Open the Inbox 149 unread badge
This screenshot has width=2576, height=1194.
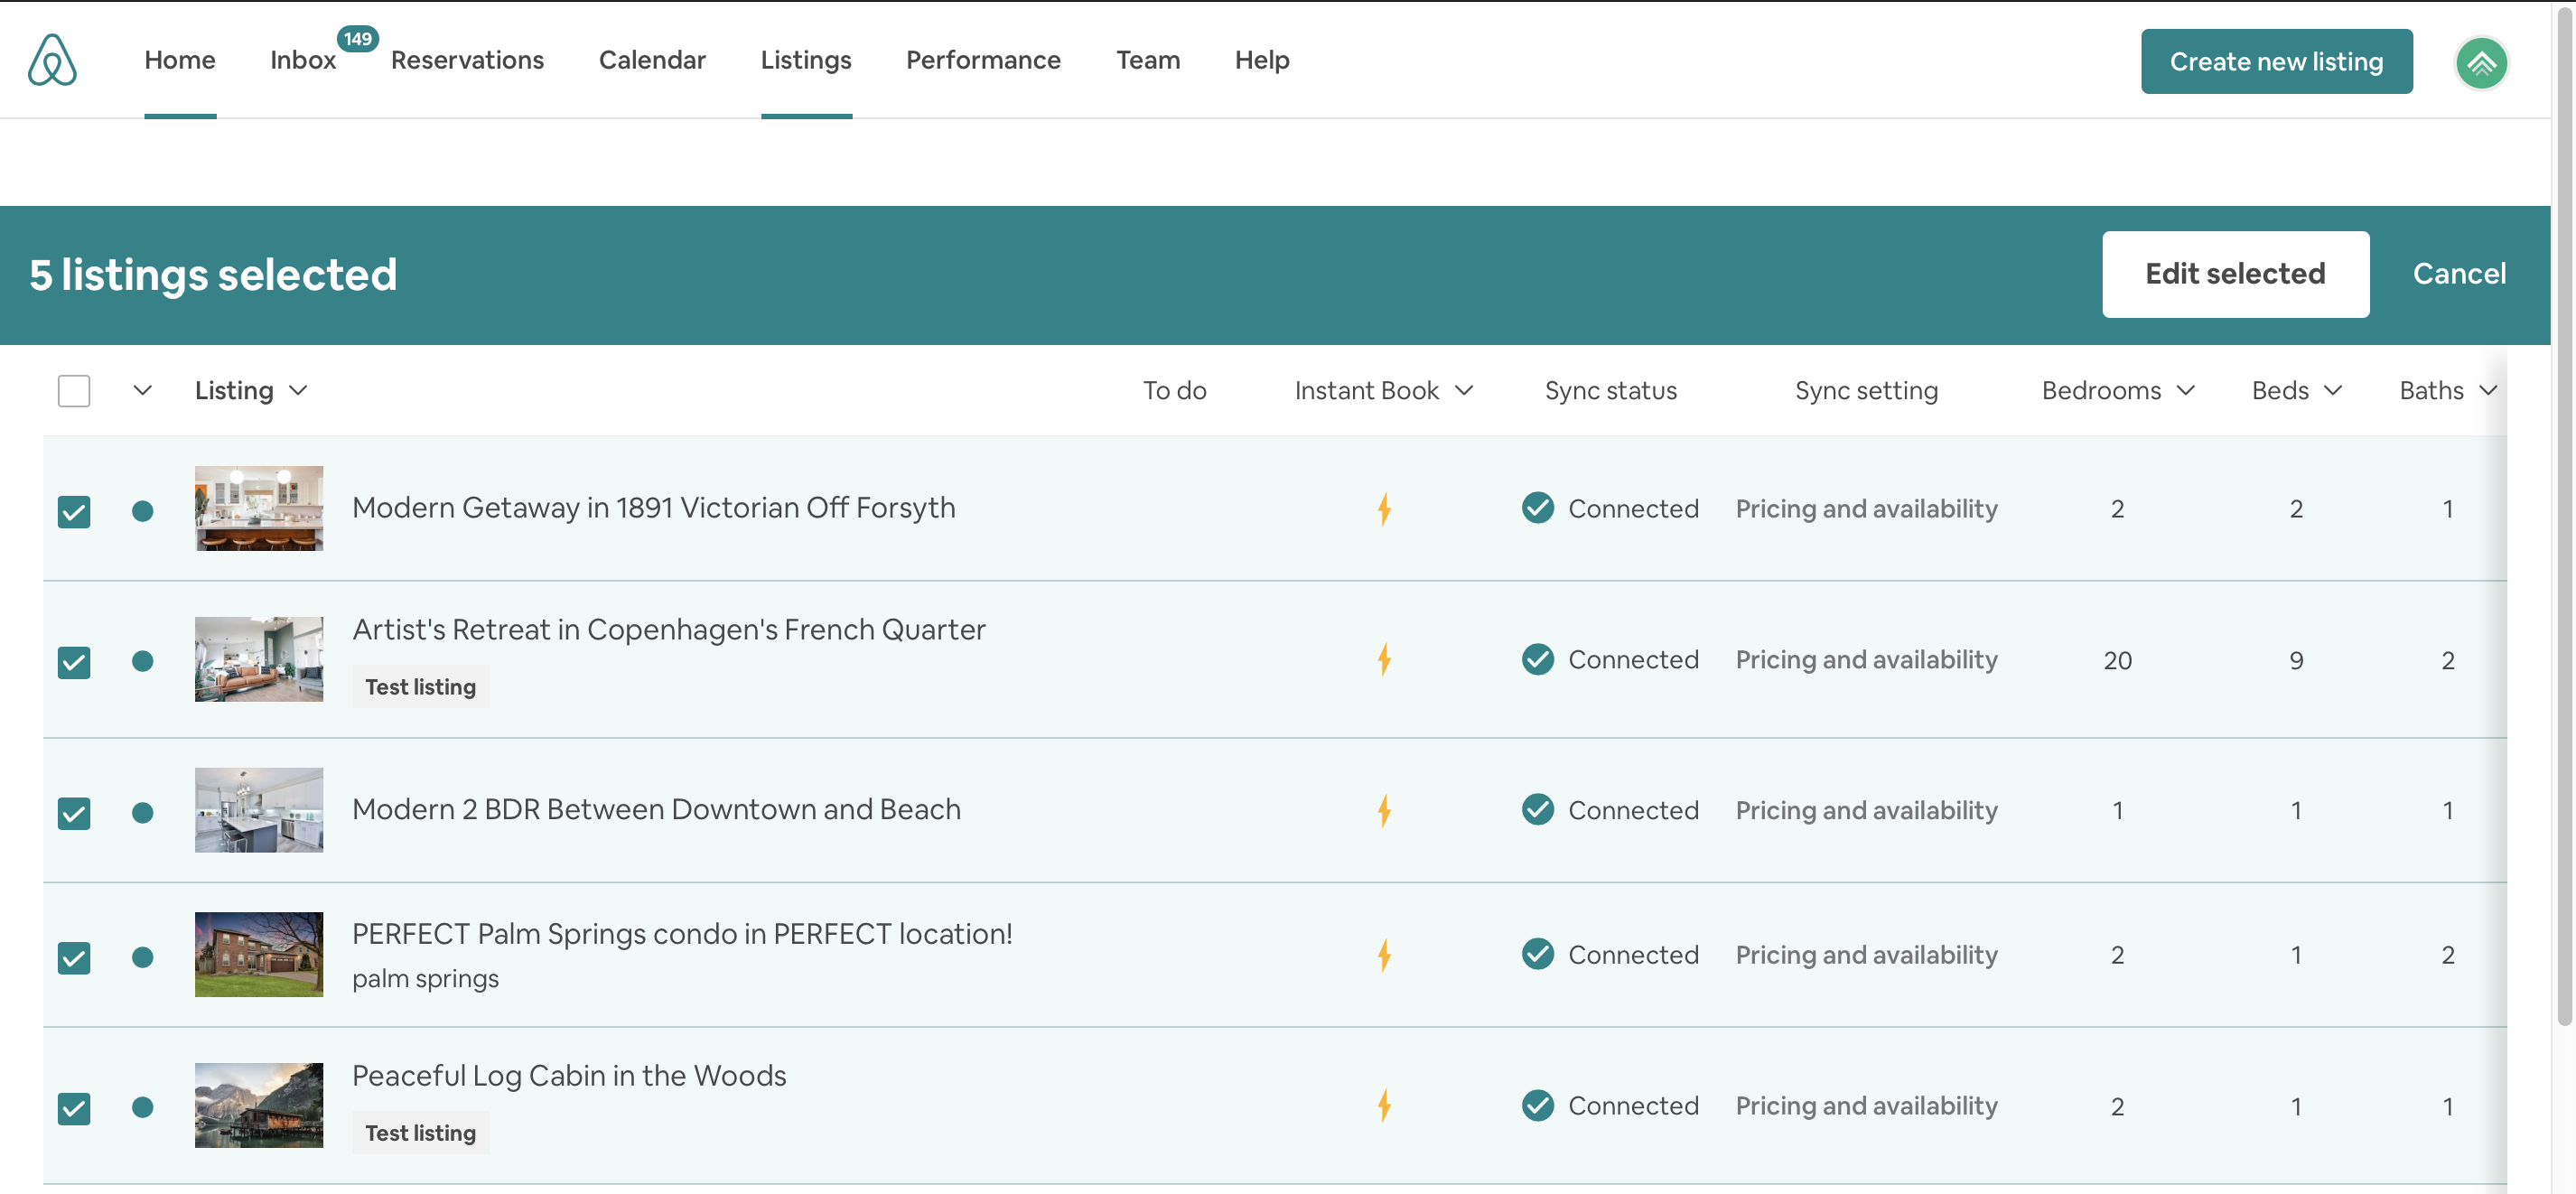tap(358, 39)
